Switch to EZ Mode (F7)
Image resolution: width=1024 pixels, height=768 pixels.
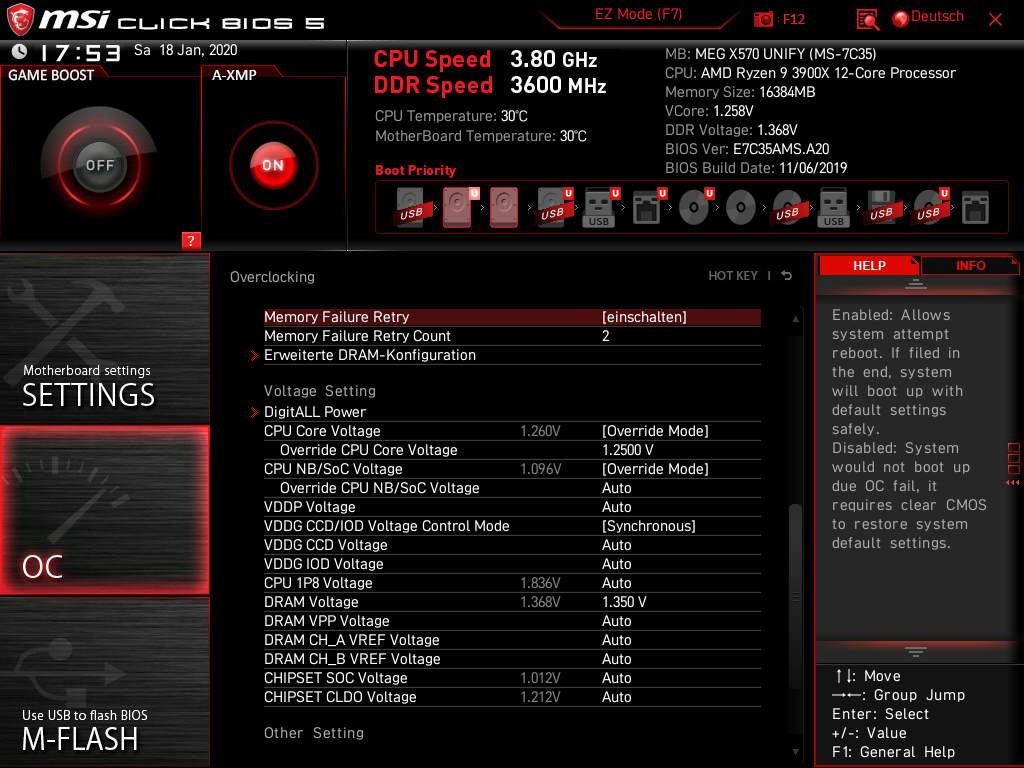[x=638, y=14]
